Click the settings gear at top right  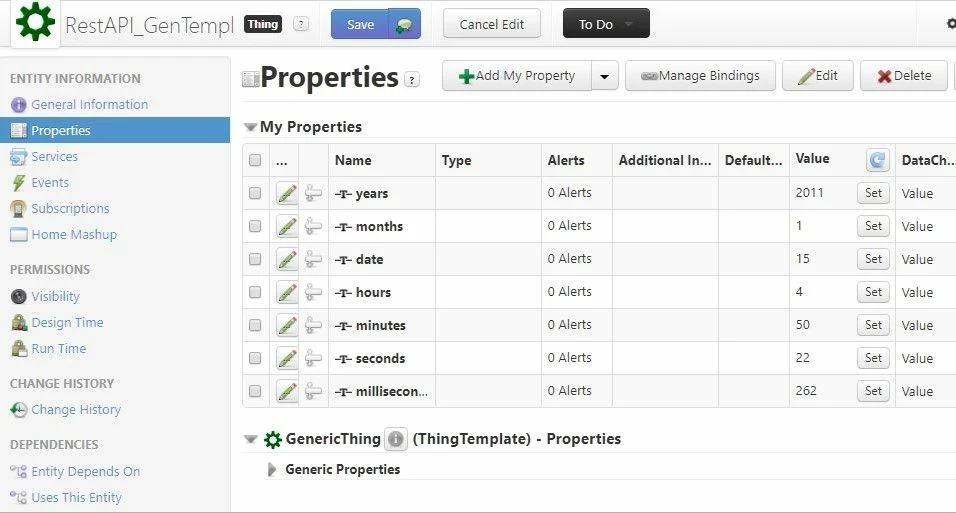click(x=951, y=23)
